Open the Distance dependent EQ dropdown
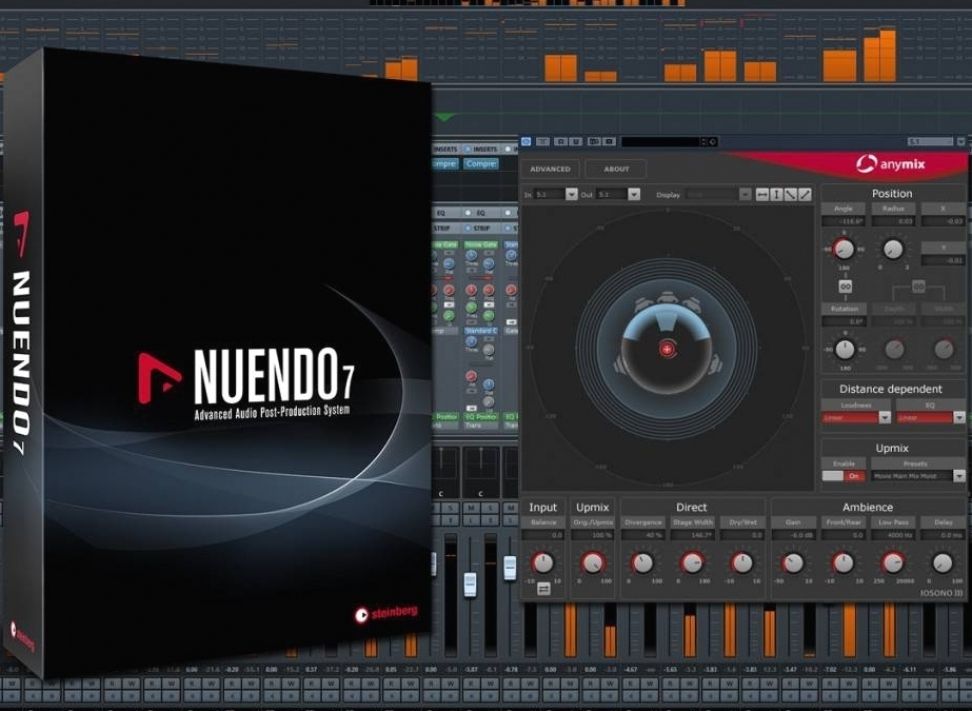 (x=930, y=418)
